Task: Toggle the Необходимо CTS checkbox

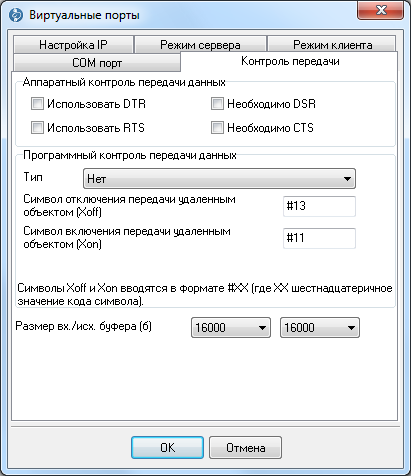Action: 217,128
